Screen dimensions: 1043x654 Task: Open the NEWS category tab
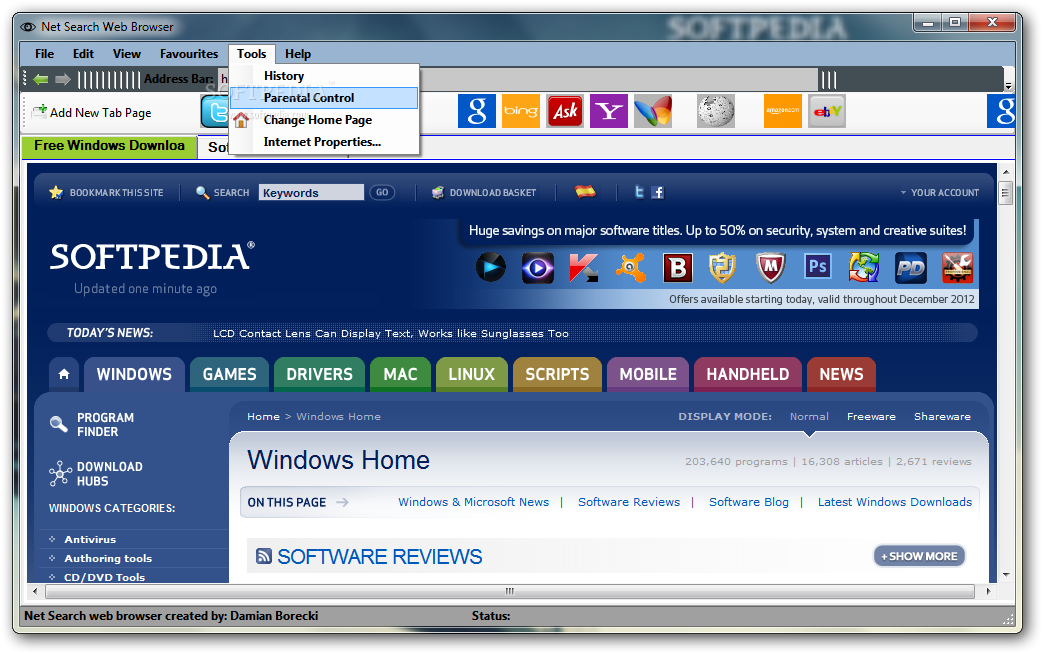841,375
